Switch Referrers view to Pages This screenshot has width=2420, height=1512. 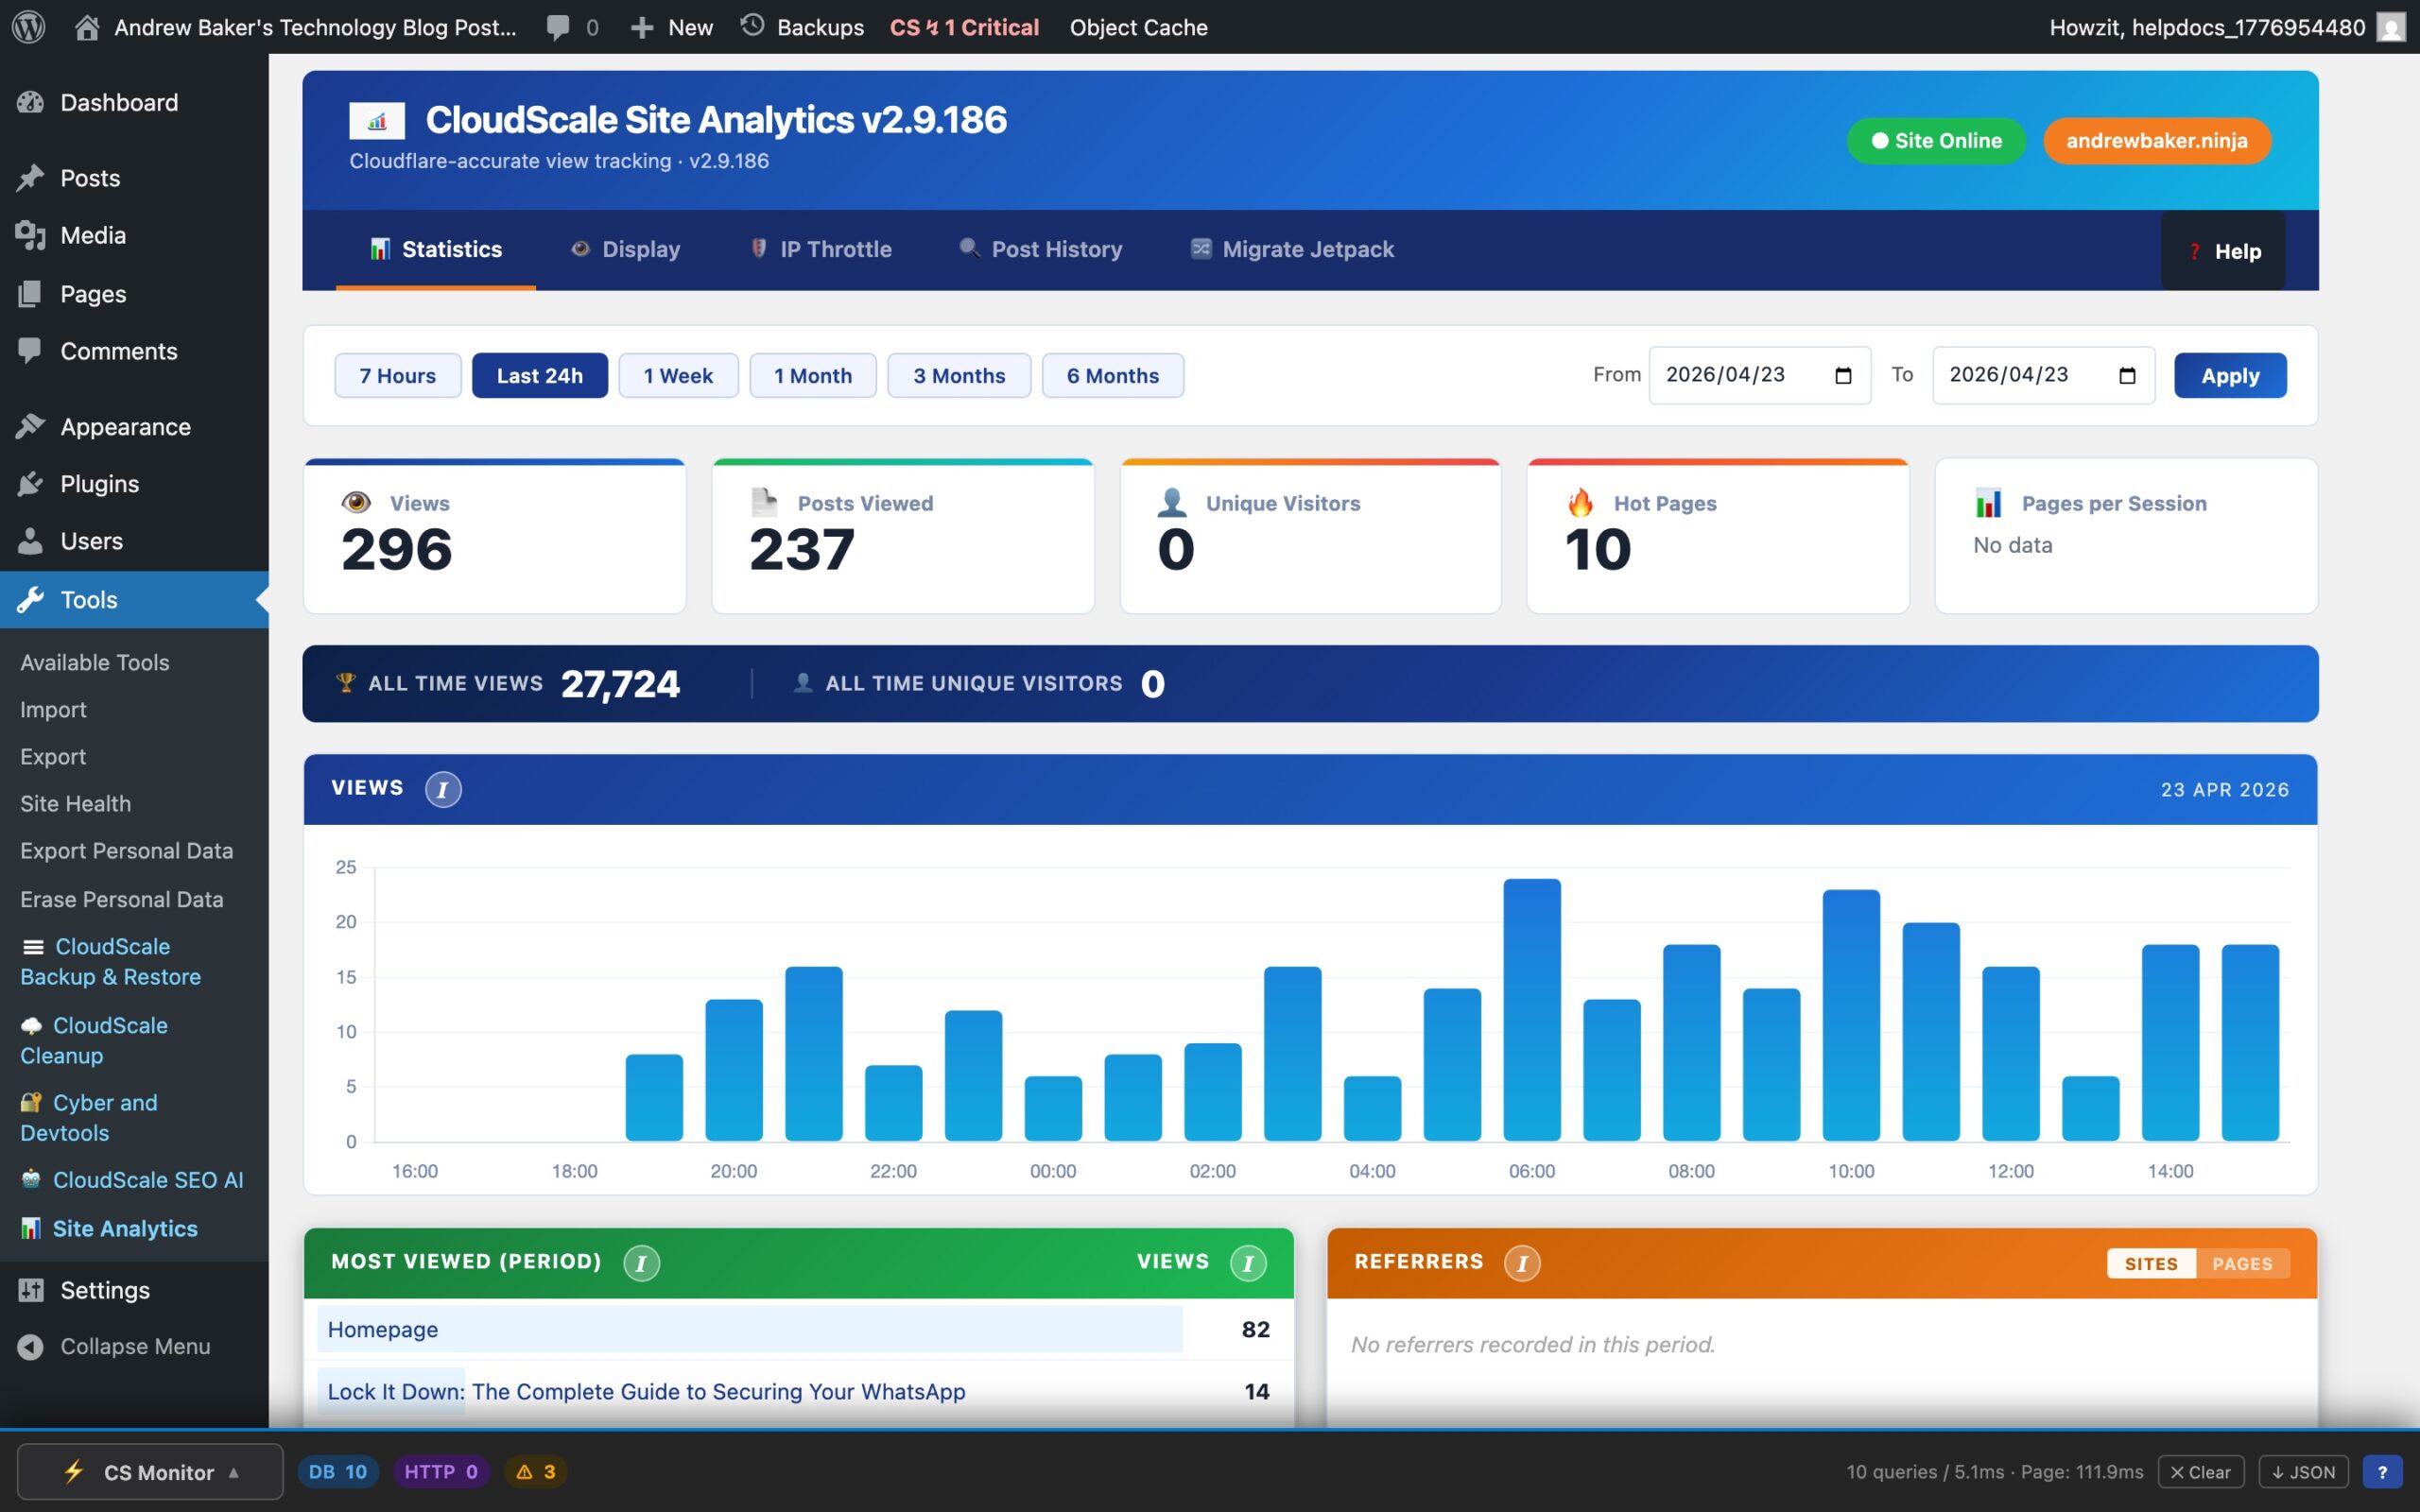point(2243,1263)
